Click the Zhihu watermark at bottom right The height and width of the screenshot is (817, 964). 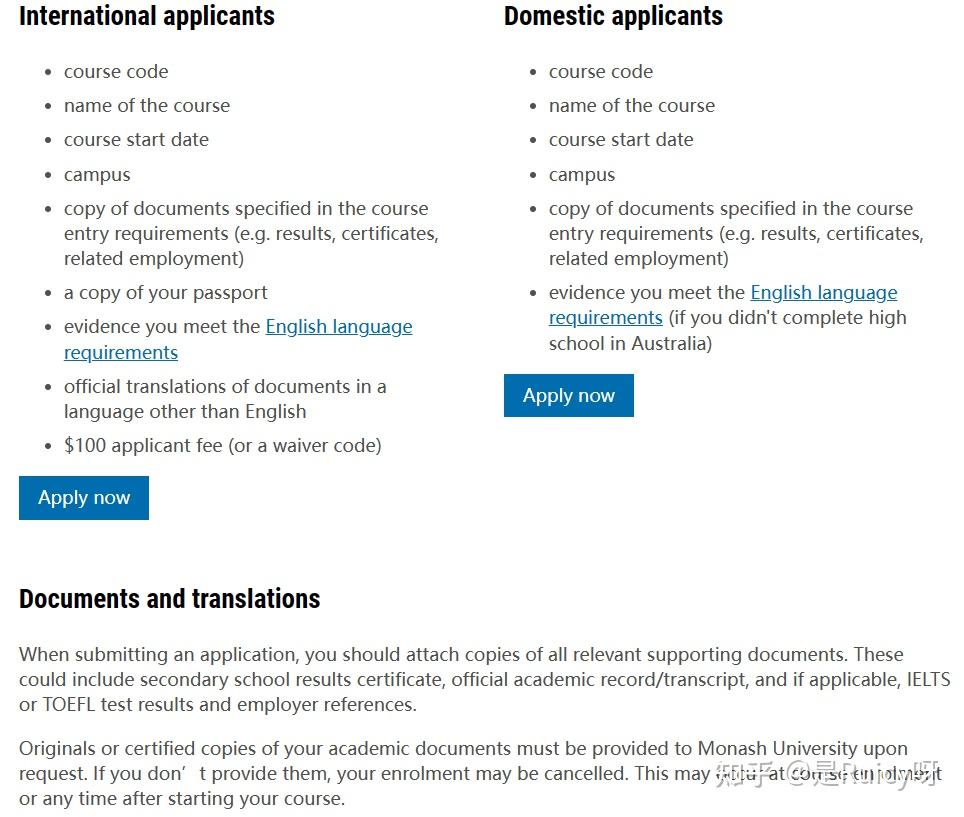pyautogui.click(x=828, y=774)
